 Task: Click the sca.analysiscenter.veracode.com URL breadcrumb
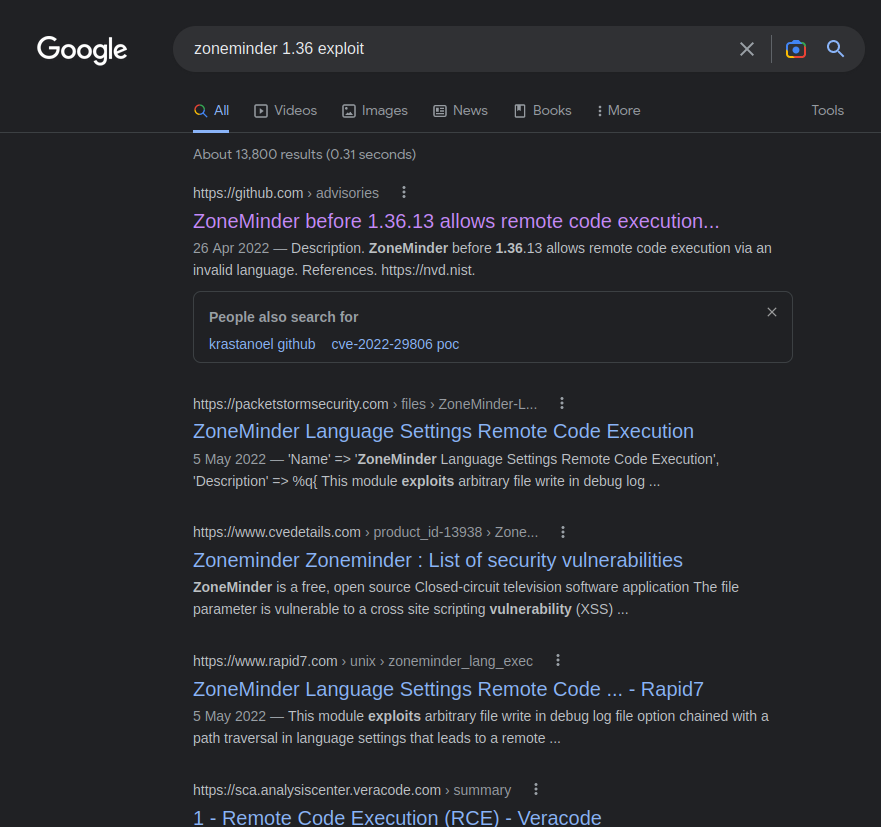(x=352, y=790)
